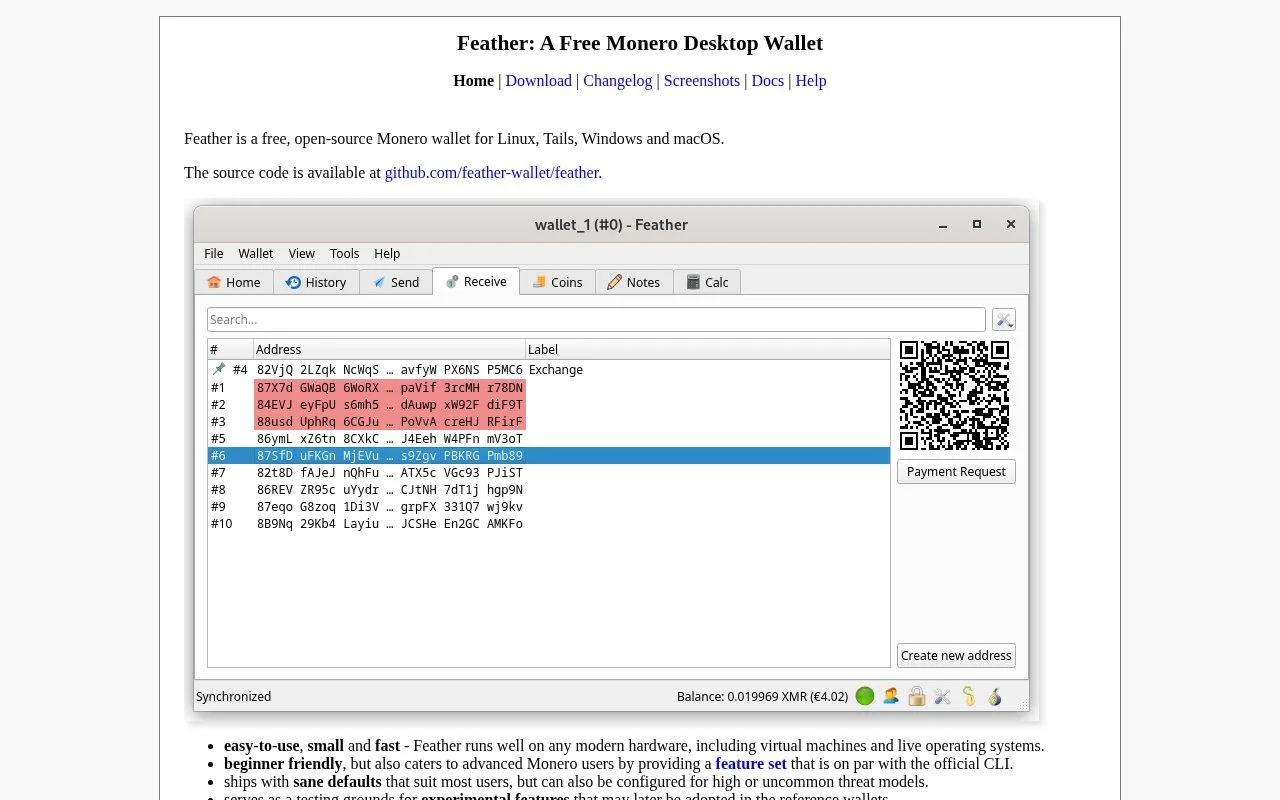Screen dimensions: 1280x800
Task: Click the Label column header
Action: 708,349
